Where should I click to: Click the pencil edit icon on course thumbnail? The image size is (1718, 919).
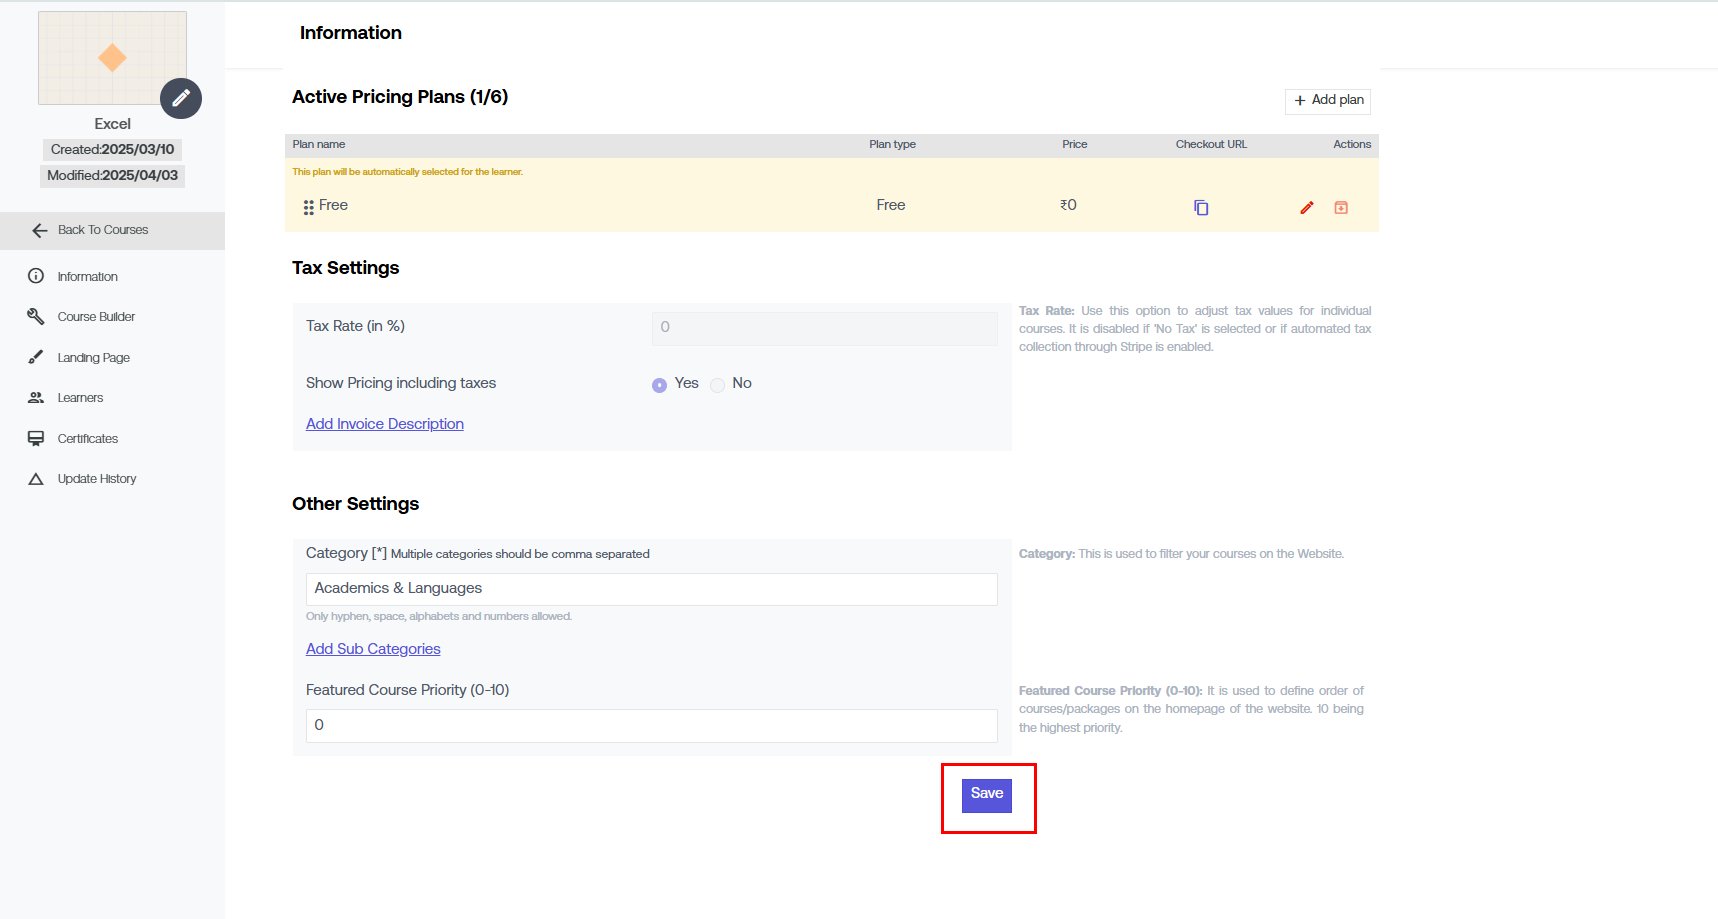pos(181,98)
